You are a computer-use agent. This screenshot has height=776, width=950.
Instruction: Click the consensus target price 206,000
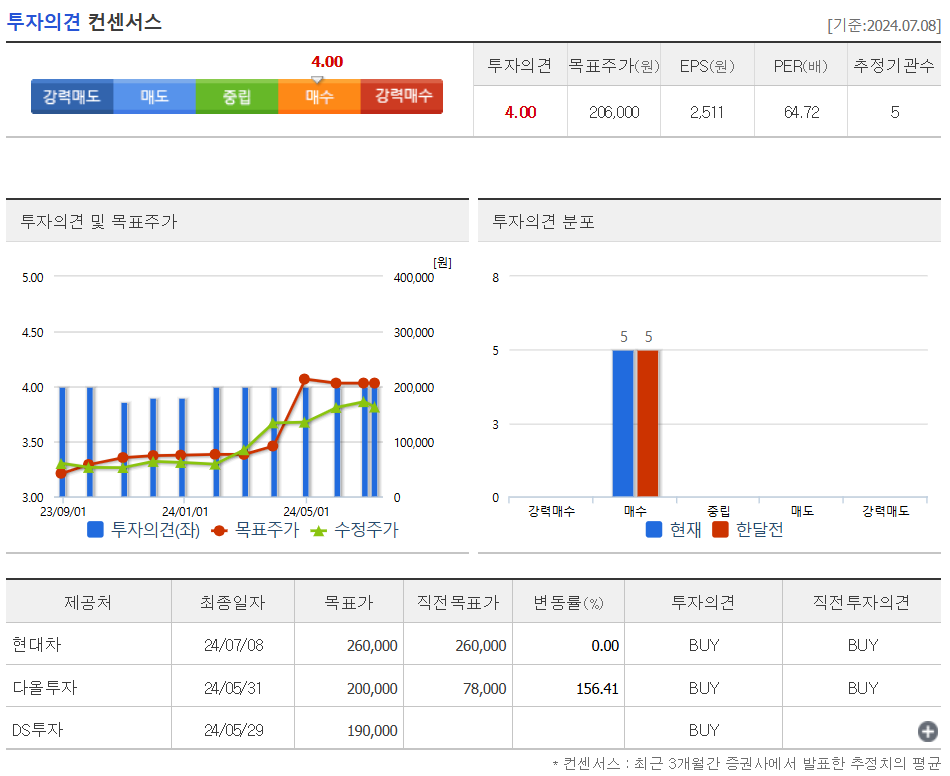click(614, 112)
